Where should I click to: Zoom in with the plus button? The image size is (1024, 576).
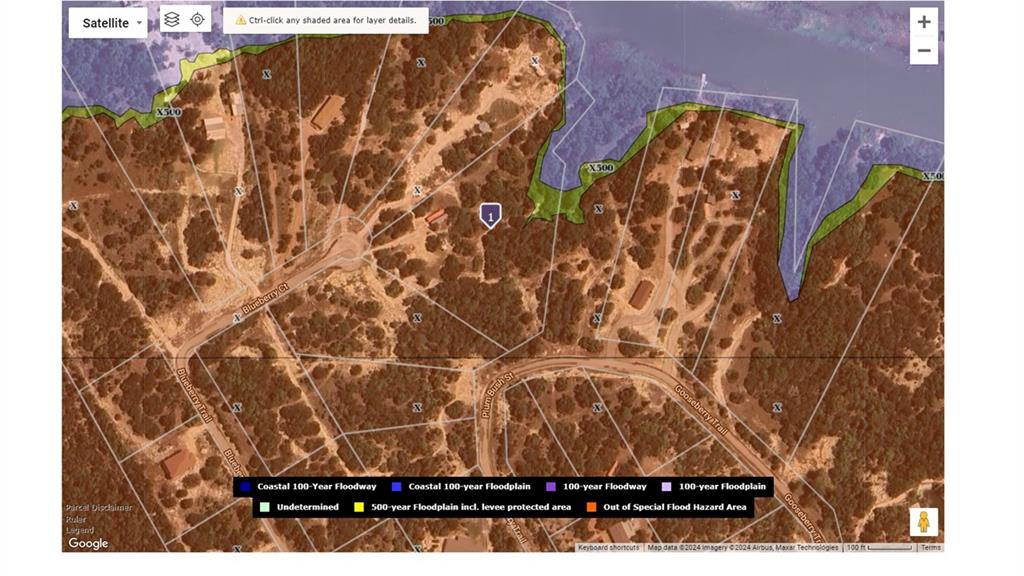click(x=923, y=22)
